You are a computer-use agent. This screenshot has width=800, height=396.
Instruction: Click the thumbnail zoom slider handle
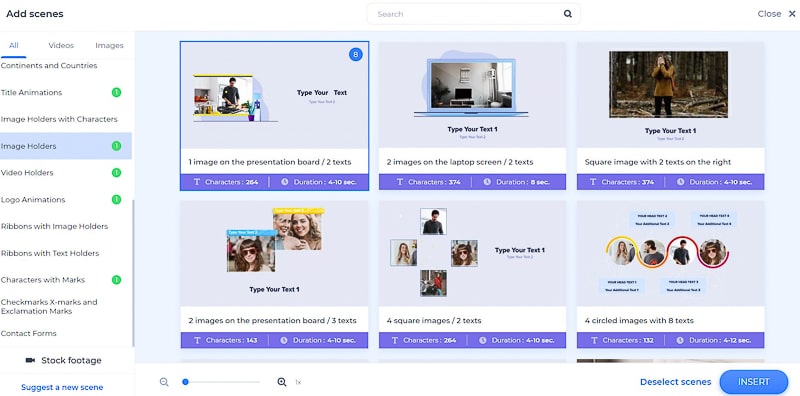pyautogui.click(x=186, y=382)
